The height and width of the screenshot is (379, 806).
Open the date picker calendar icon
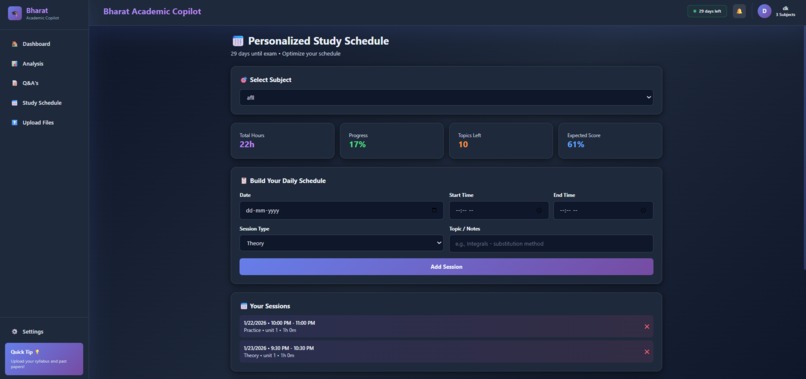(x=434, y=210)
